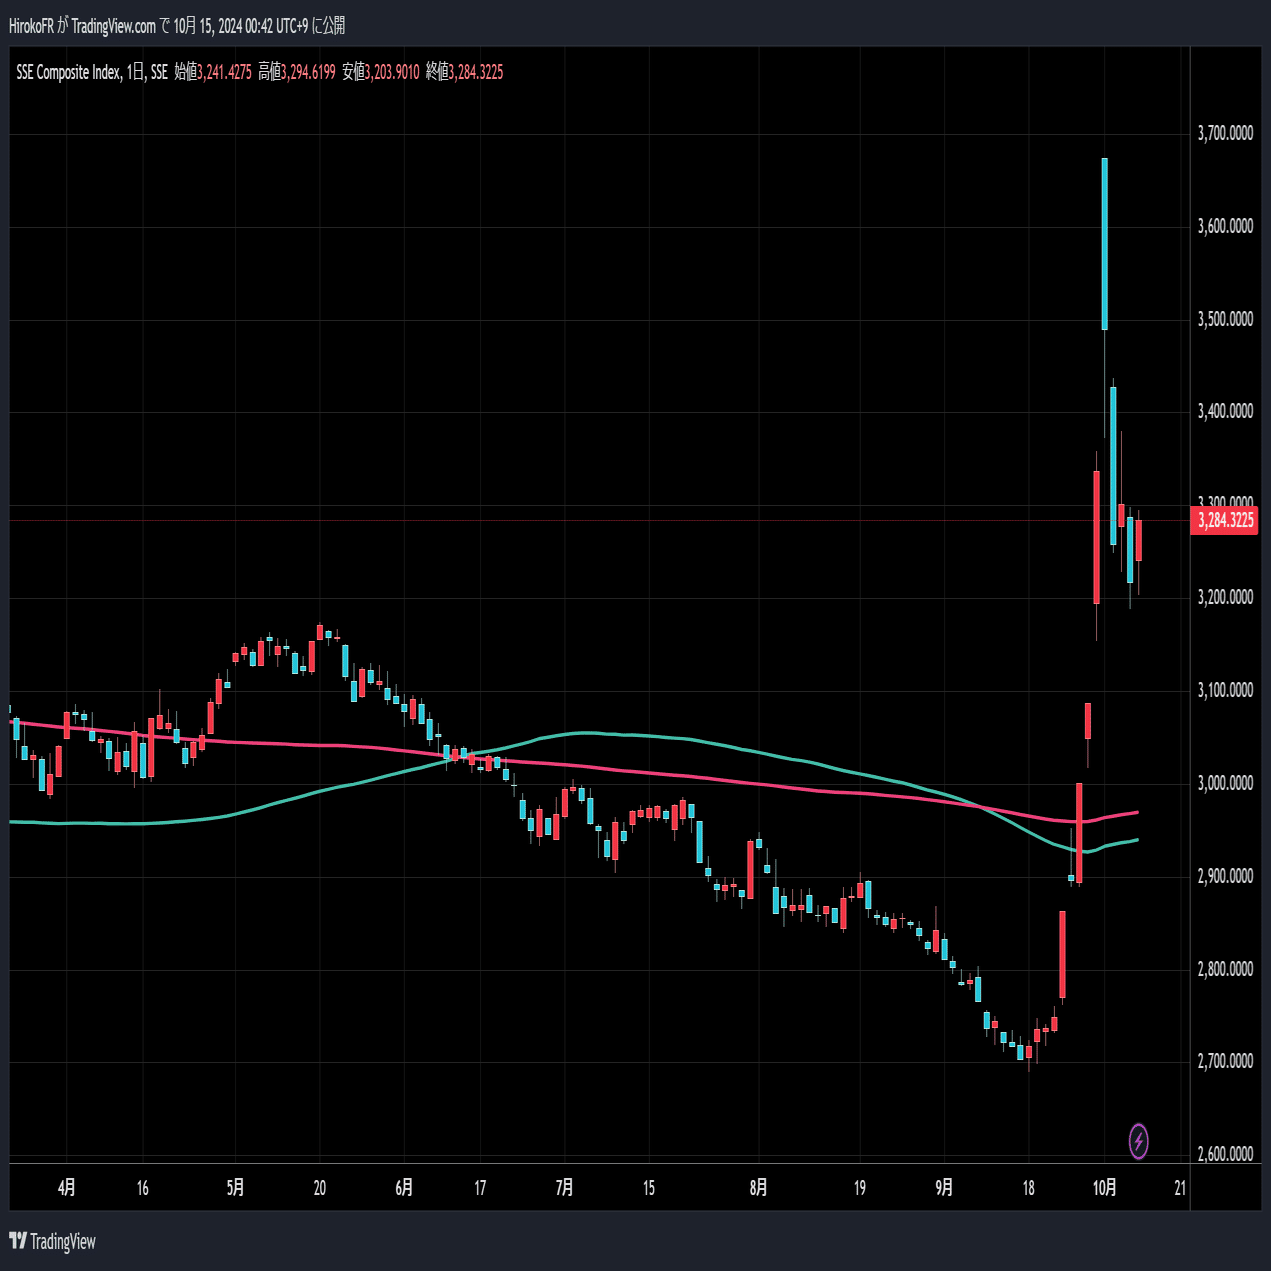Image resolution: width=1271 pixels, height=1271 pixels.
Task: Click the 3,500.0000 price axis label
Action: click(1225, 319)
